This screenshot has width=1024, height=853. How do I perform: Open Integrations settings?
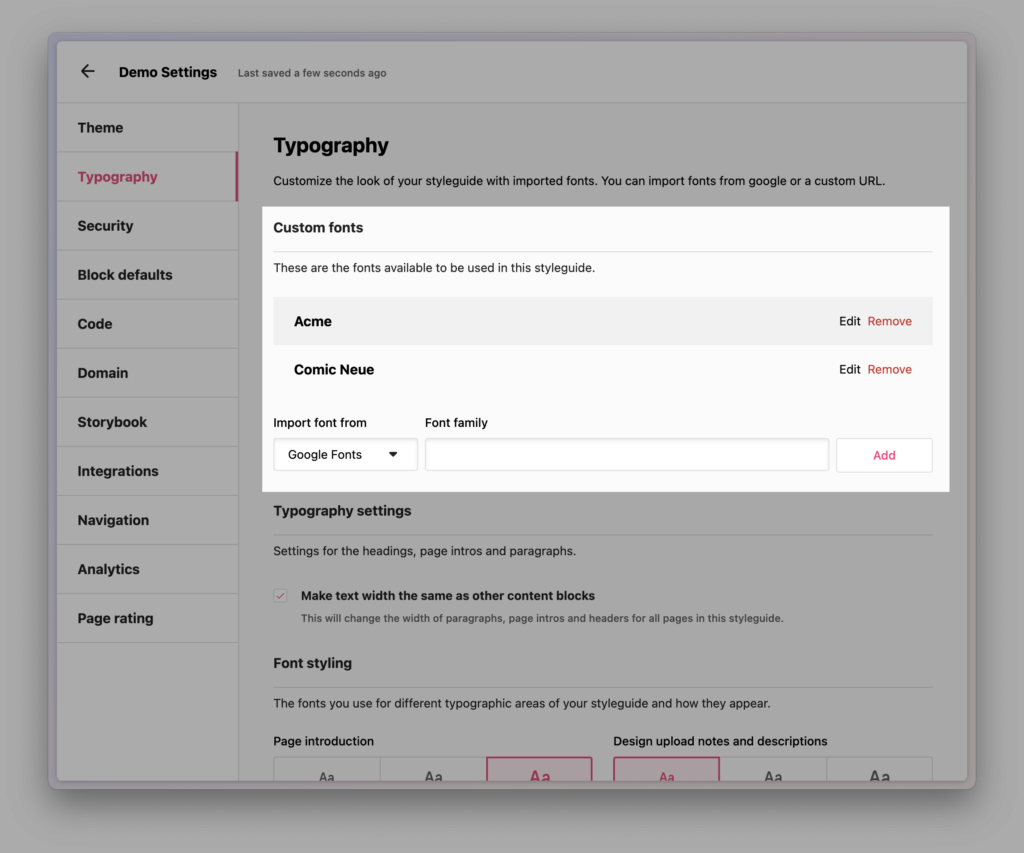tap(148, 471)
